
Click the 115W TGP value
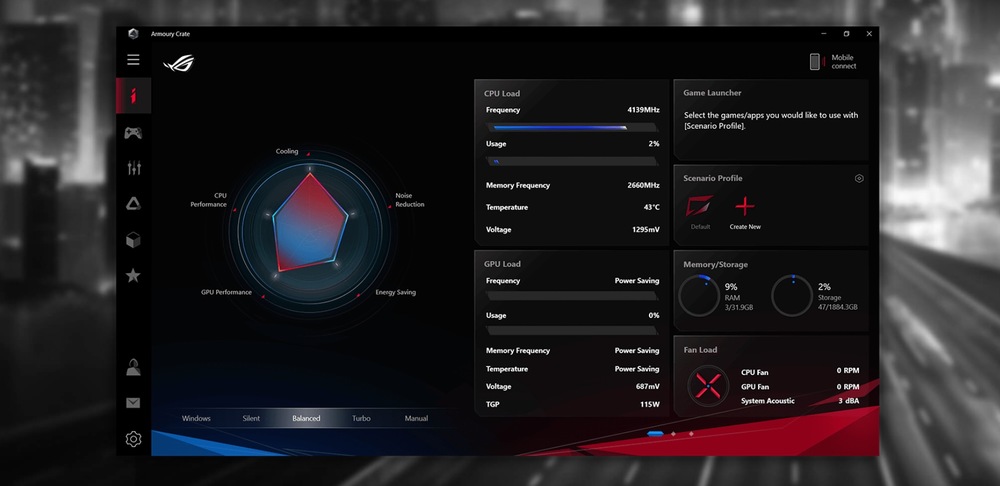click(x=650, y=404)
